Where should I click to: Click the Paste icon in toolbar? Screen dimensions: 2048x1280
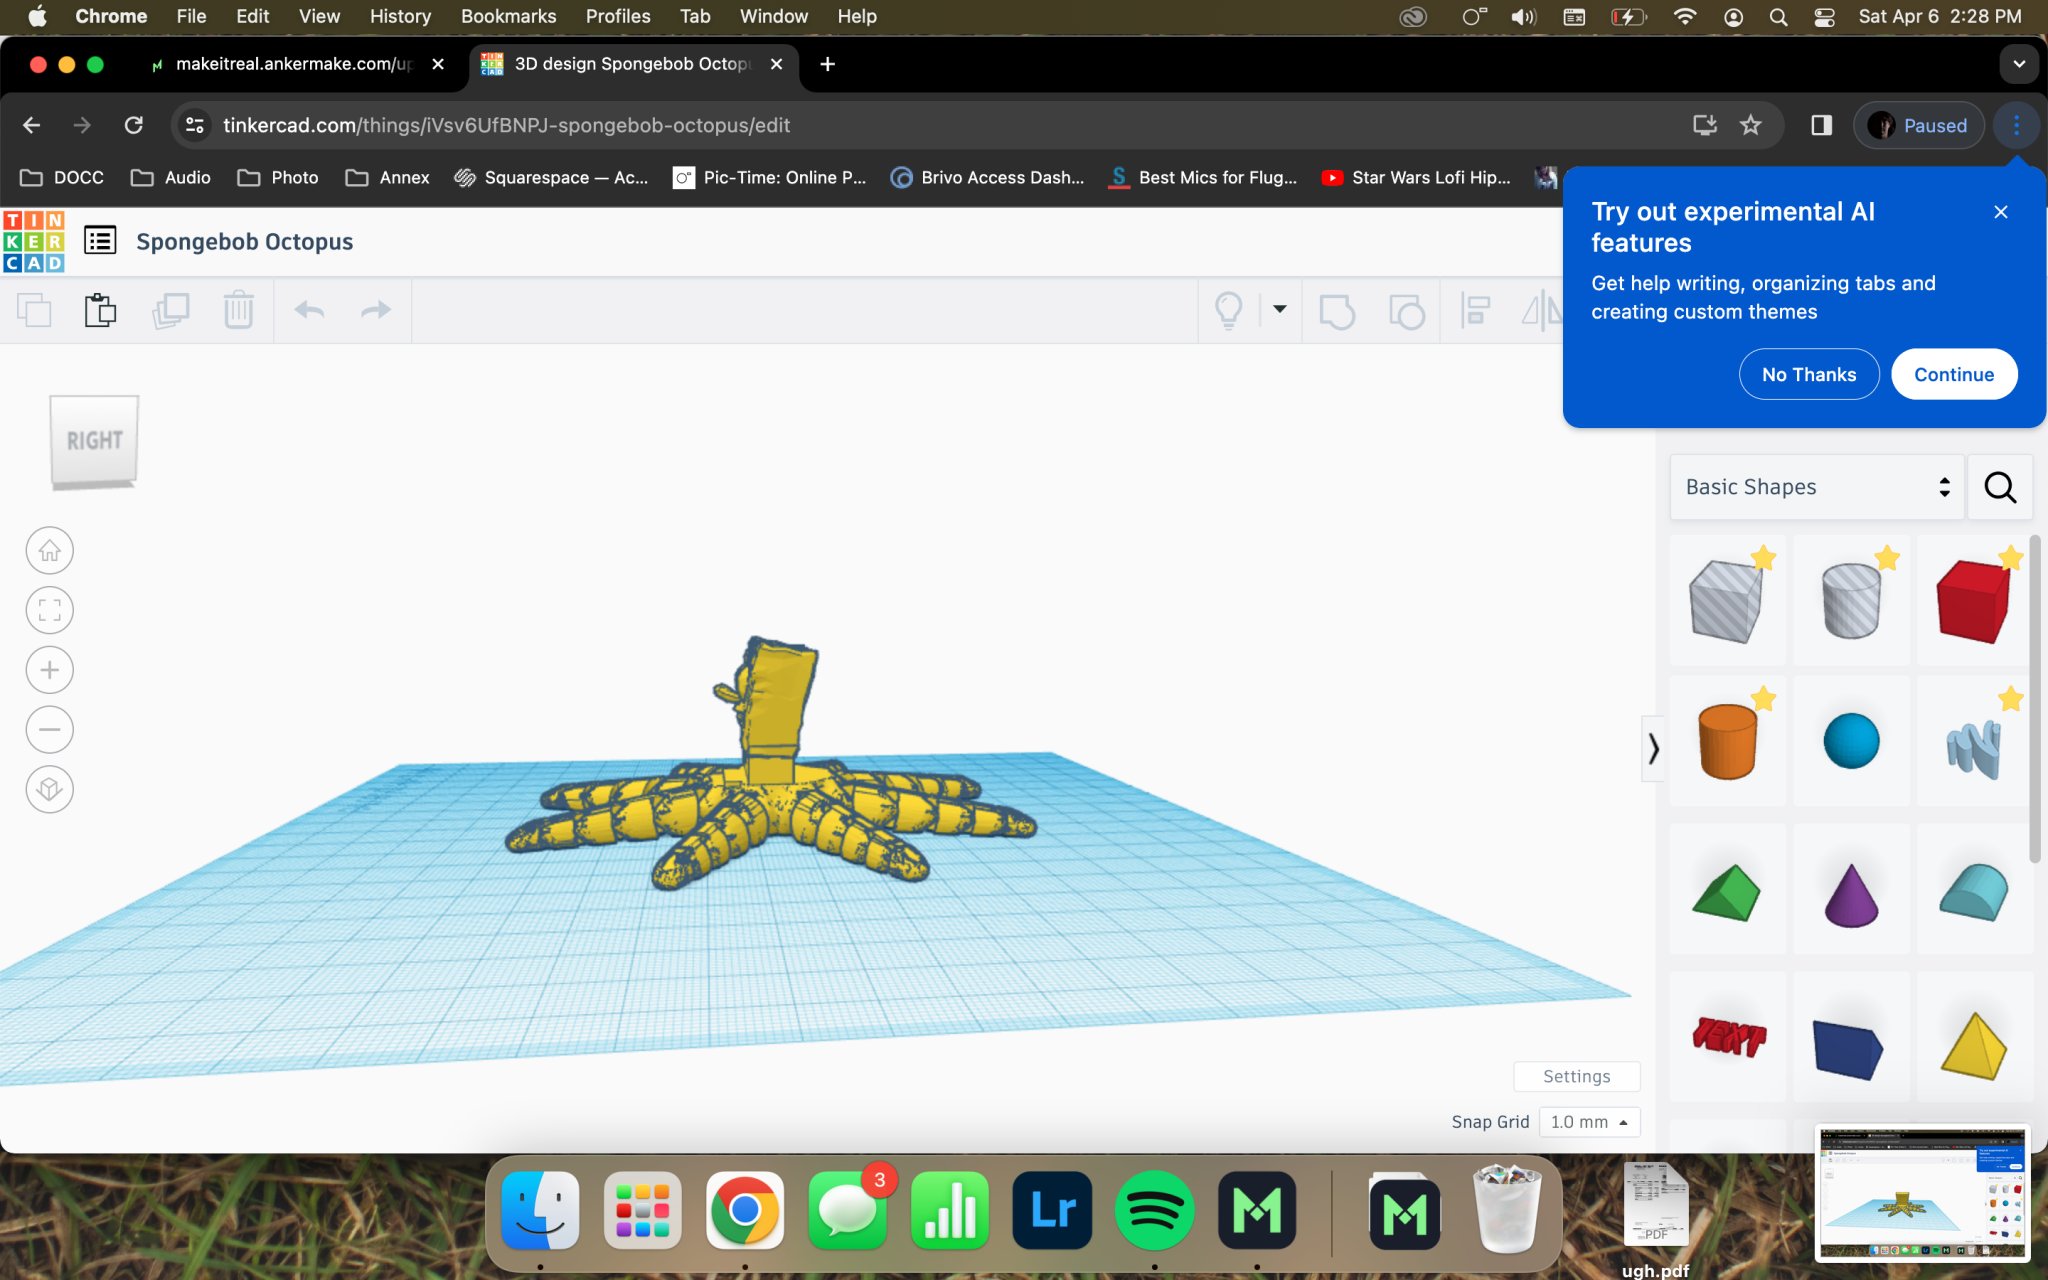tap(100, 310)
